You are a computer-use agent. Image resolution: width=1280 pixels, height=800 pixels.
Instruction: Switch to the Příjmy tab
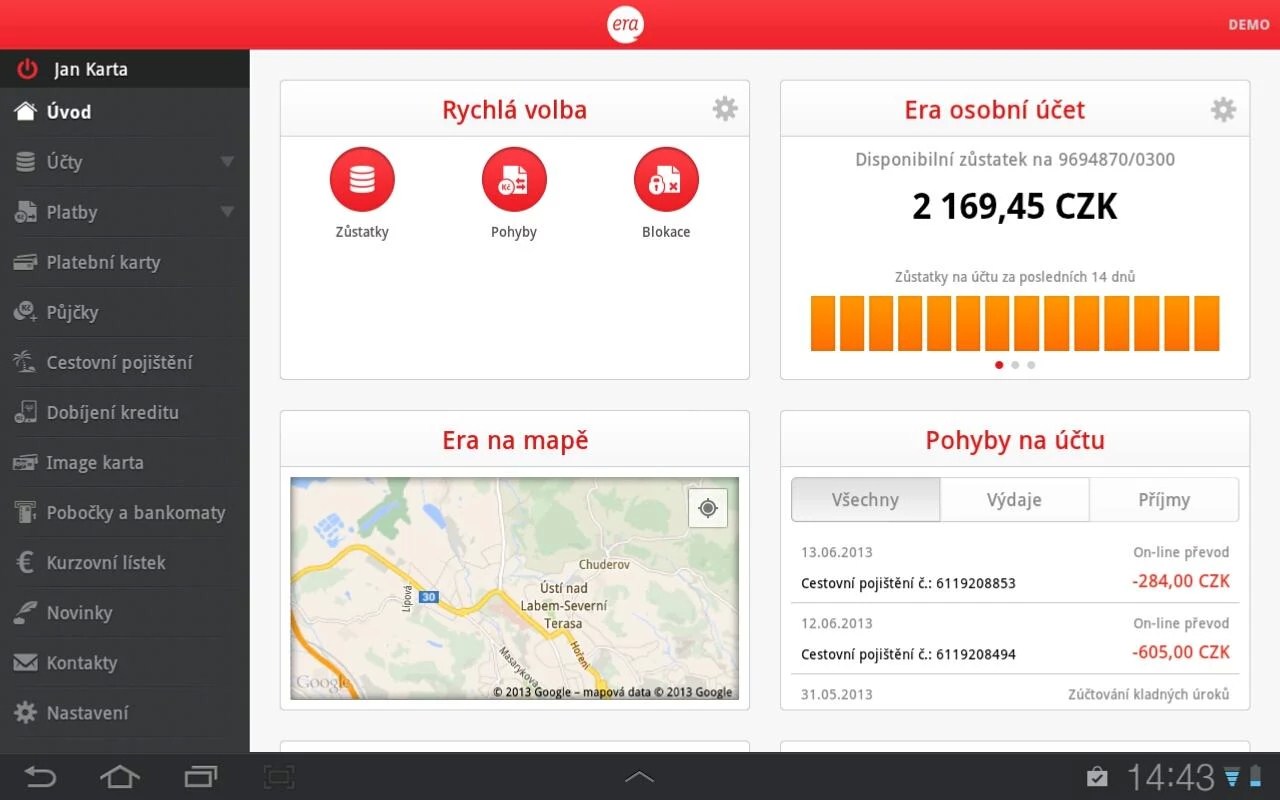click(x=1164, y=499)
